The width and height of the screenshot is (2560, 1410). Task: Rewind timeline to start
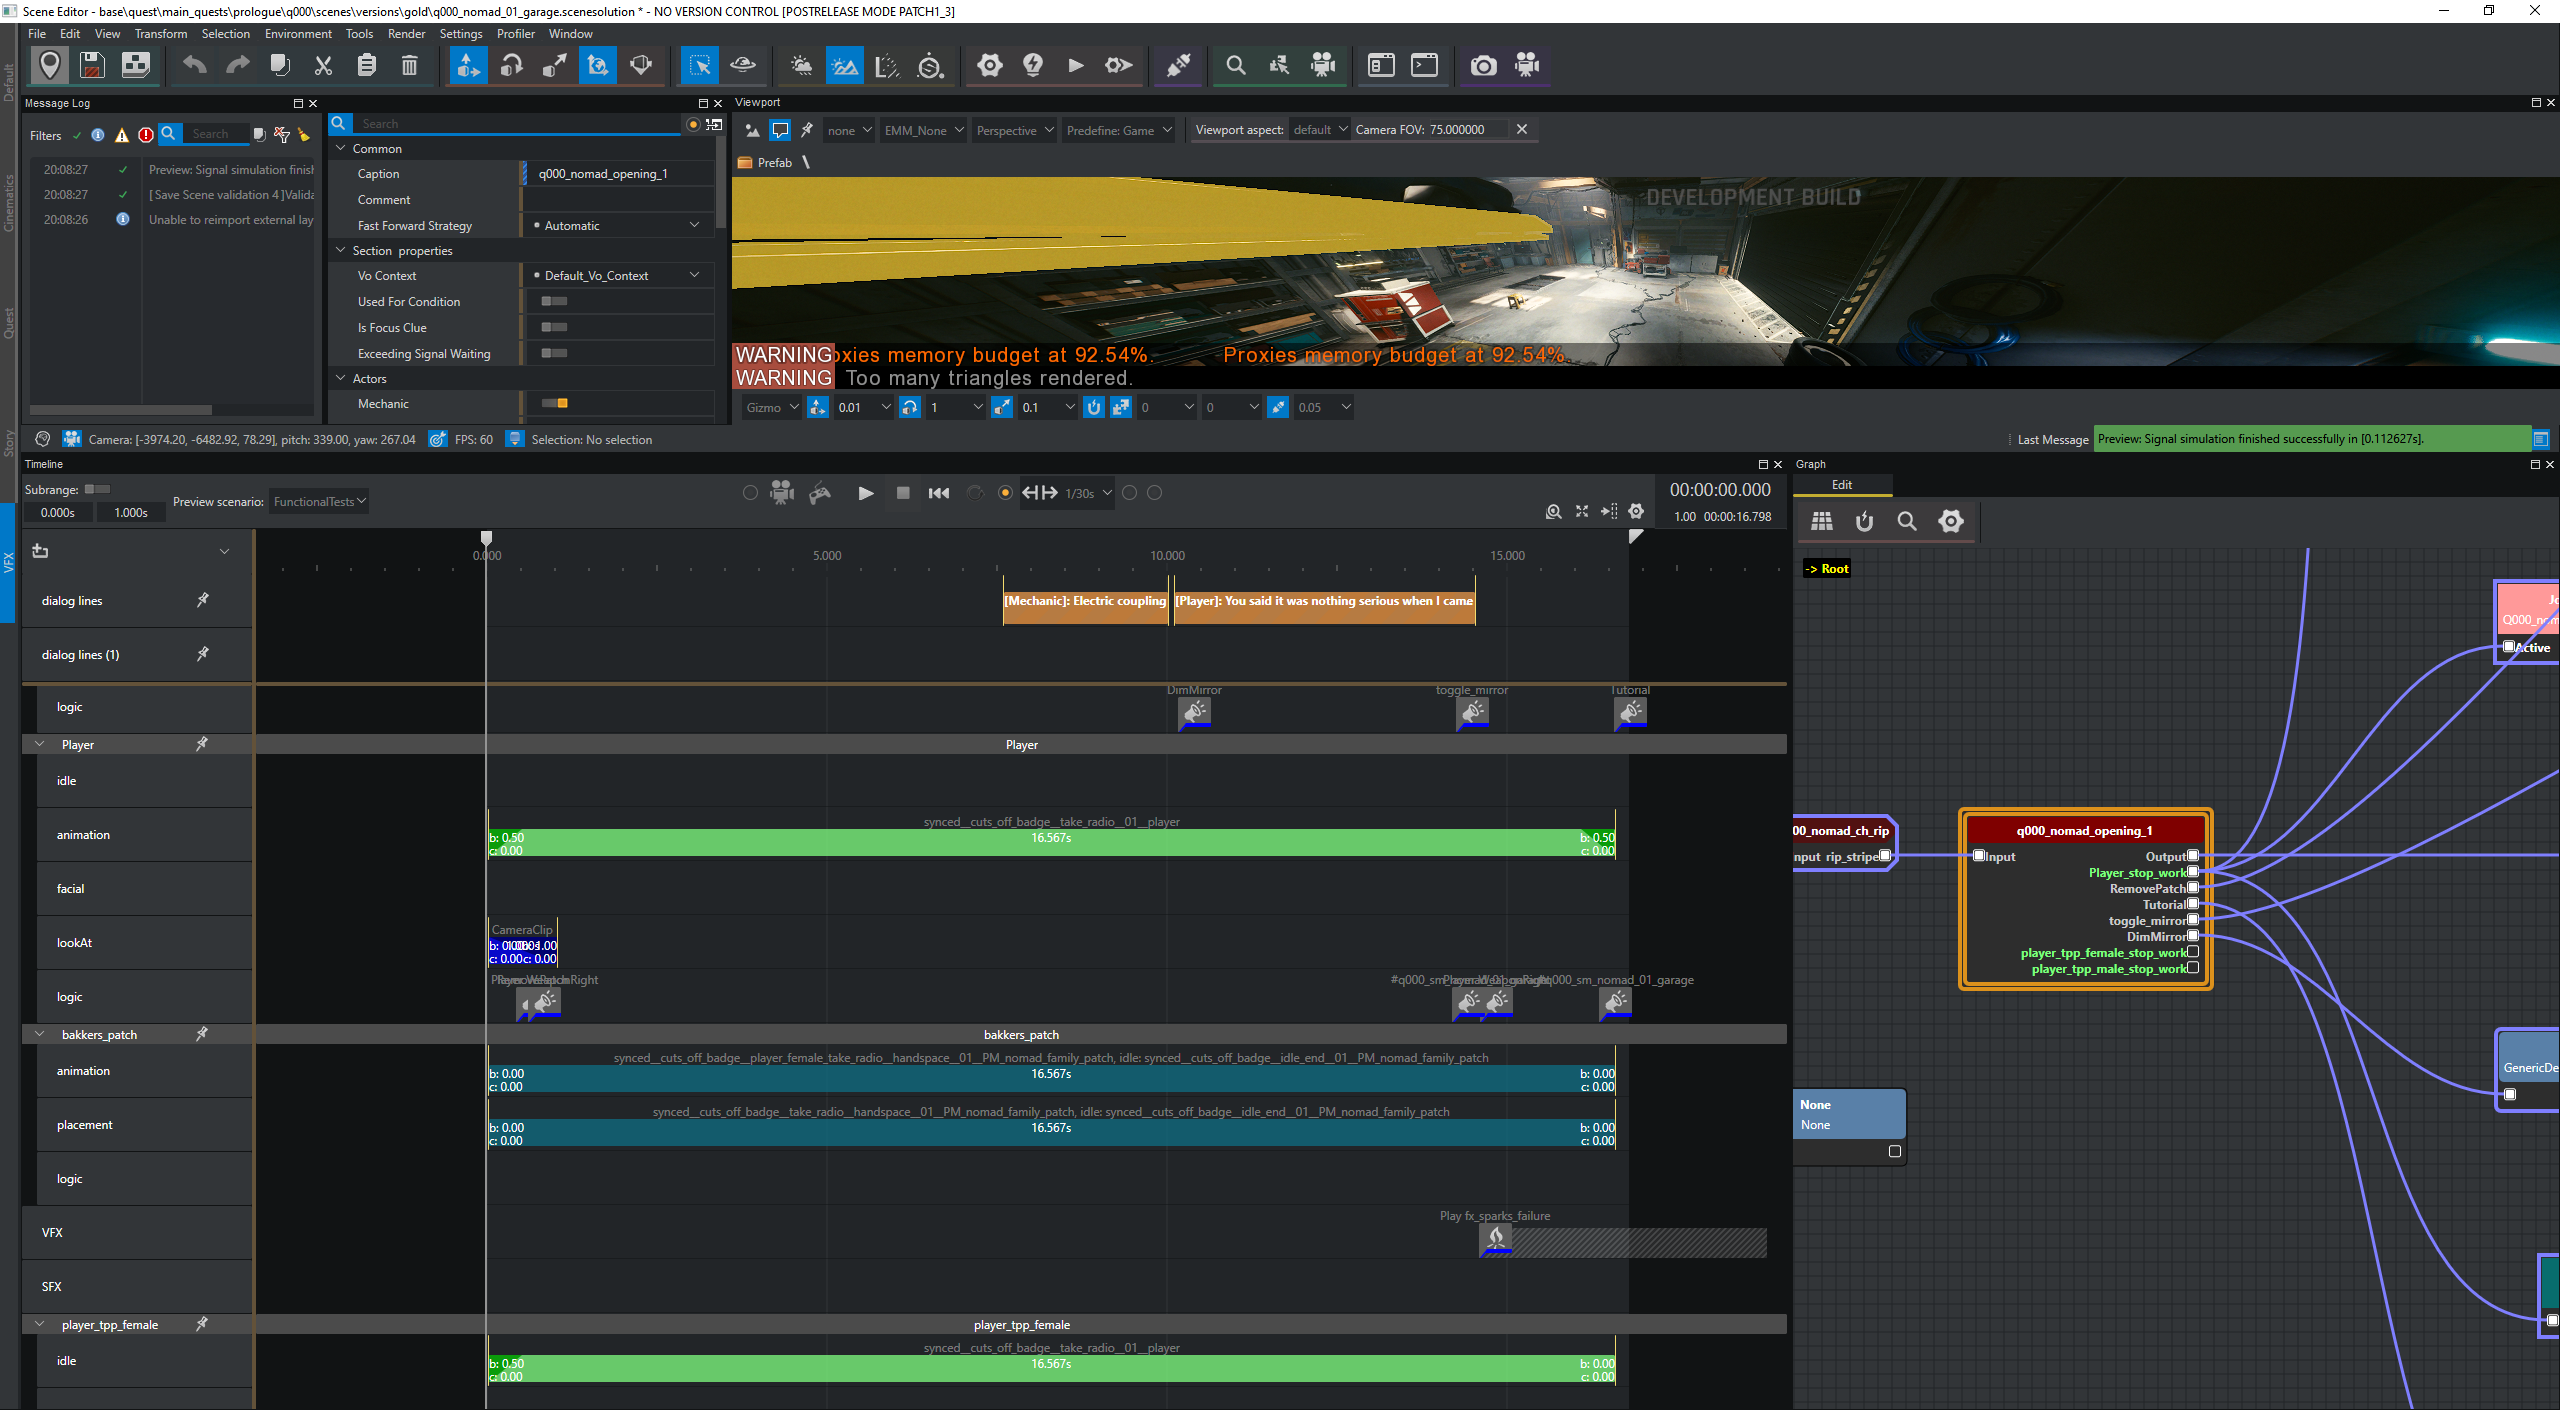[939, 493]
